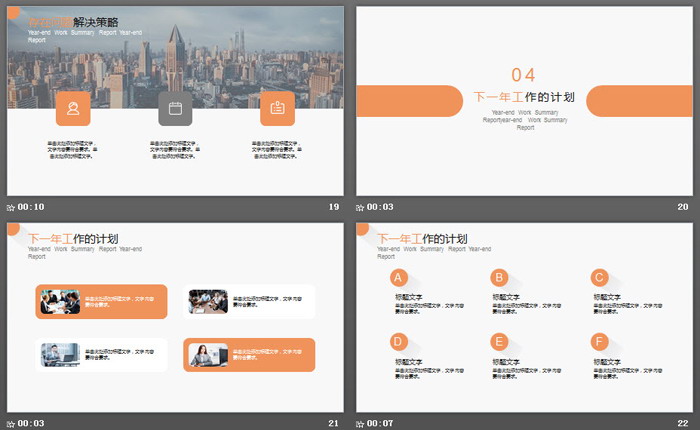Click the orange ID card icon on slide 19
Image resolution: width=700 pixels, height=430 pixels.
click(x=277, y=109)
